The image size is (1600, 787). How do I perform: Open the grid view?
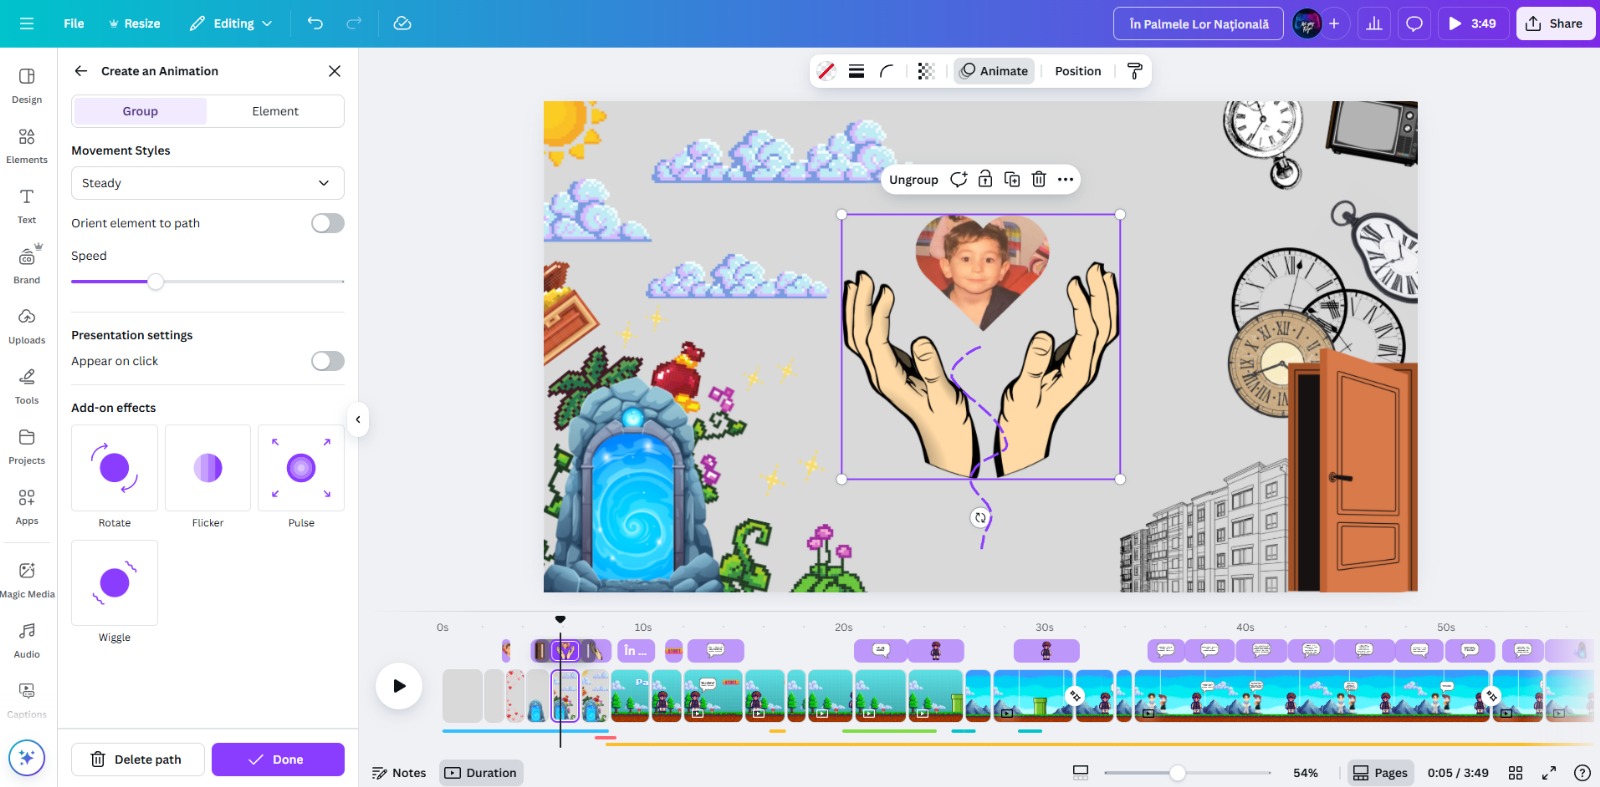1516,772
